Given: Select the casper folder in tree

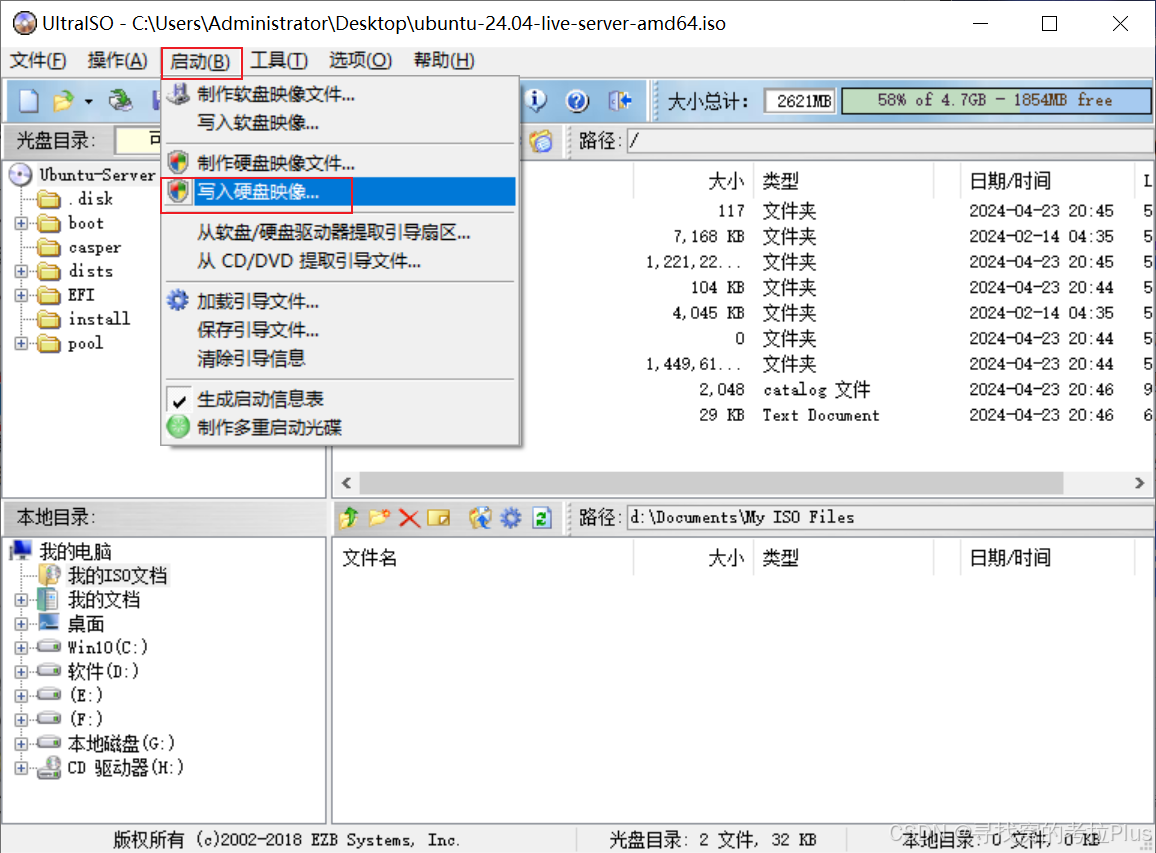Looking at the screenshot, I should [94, 248].
